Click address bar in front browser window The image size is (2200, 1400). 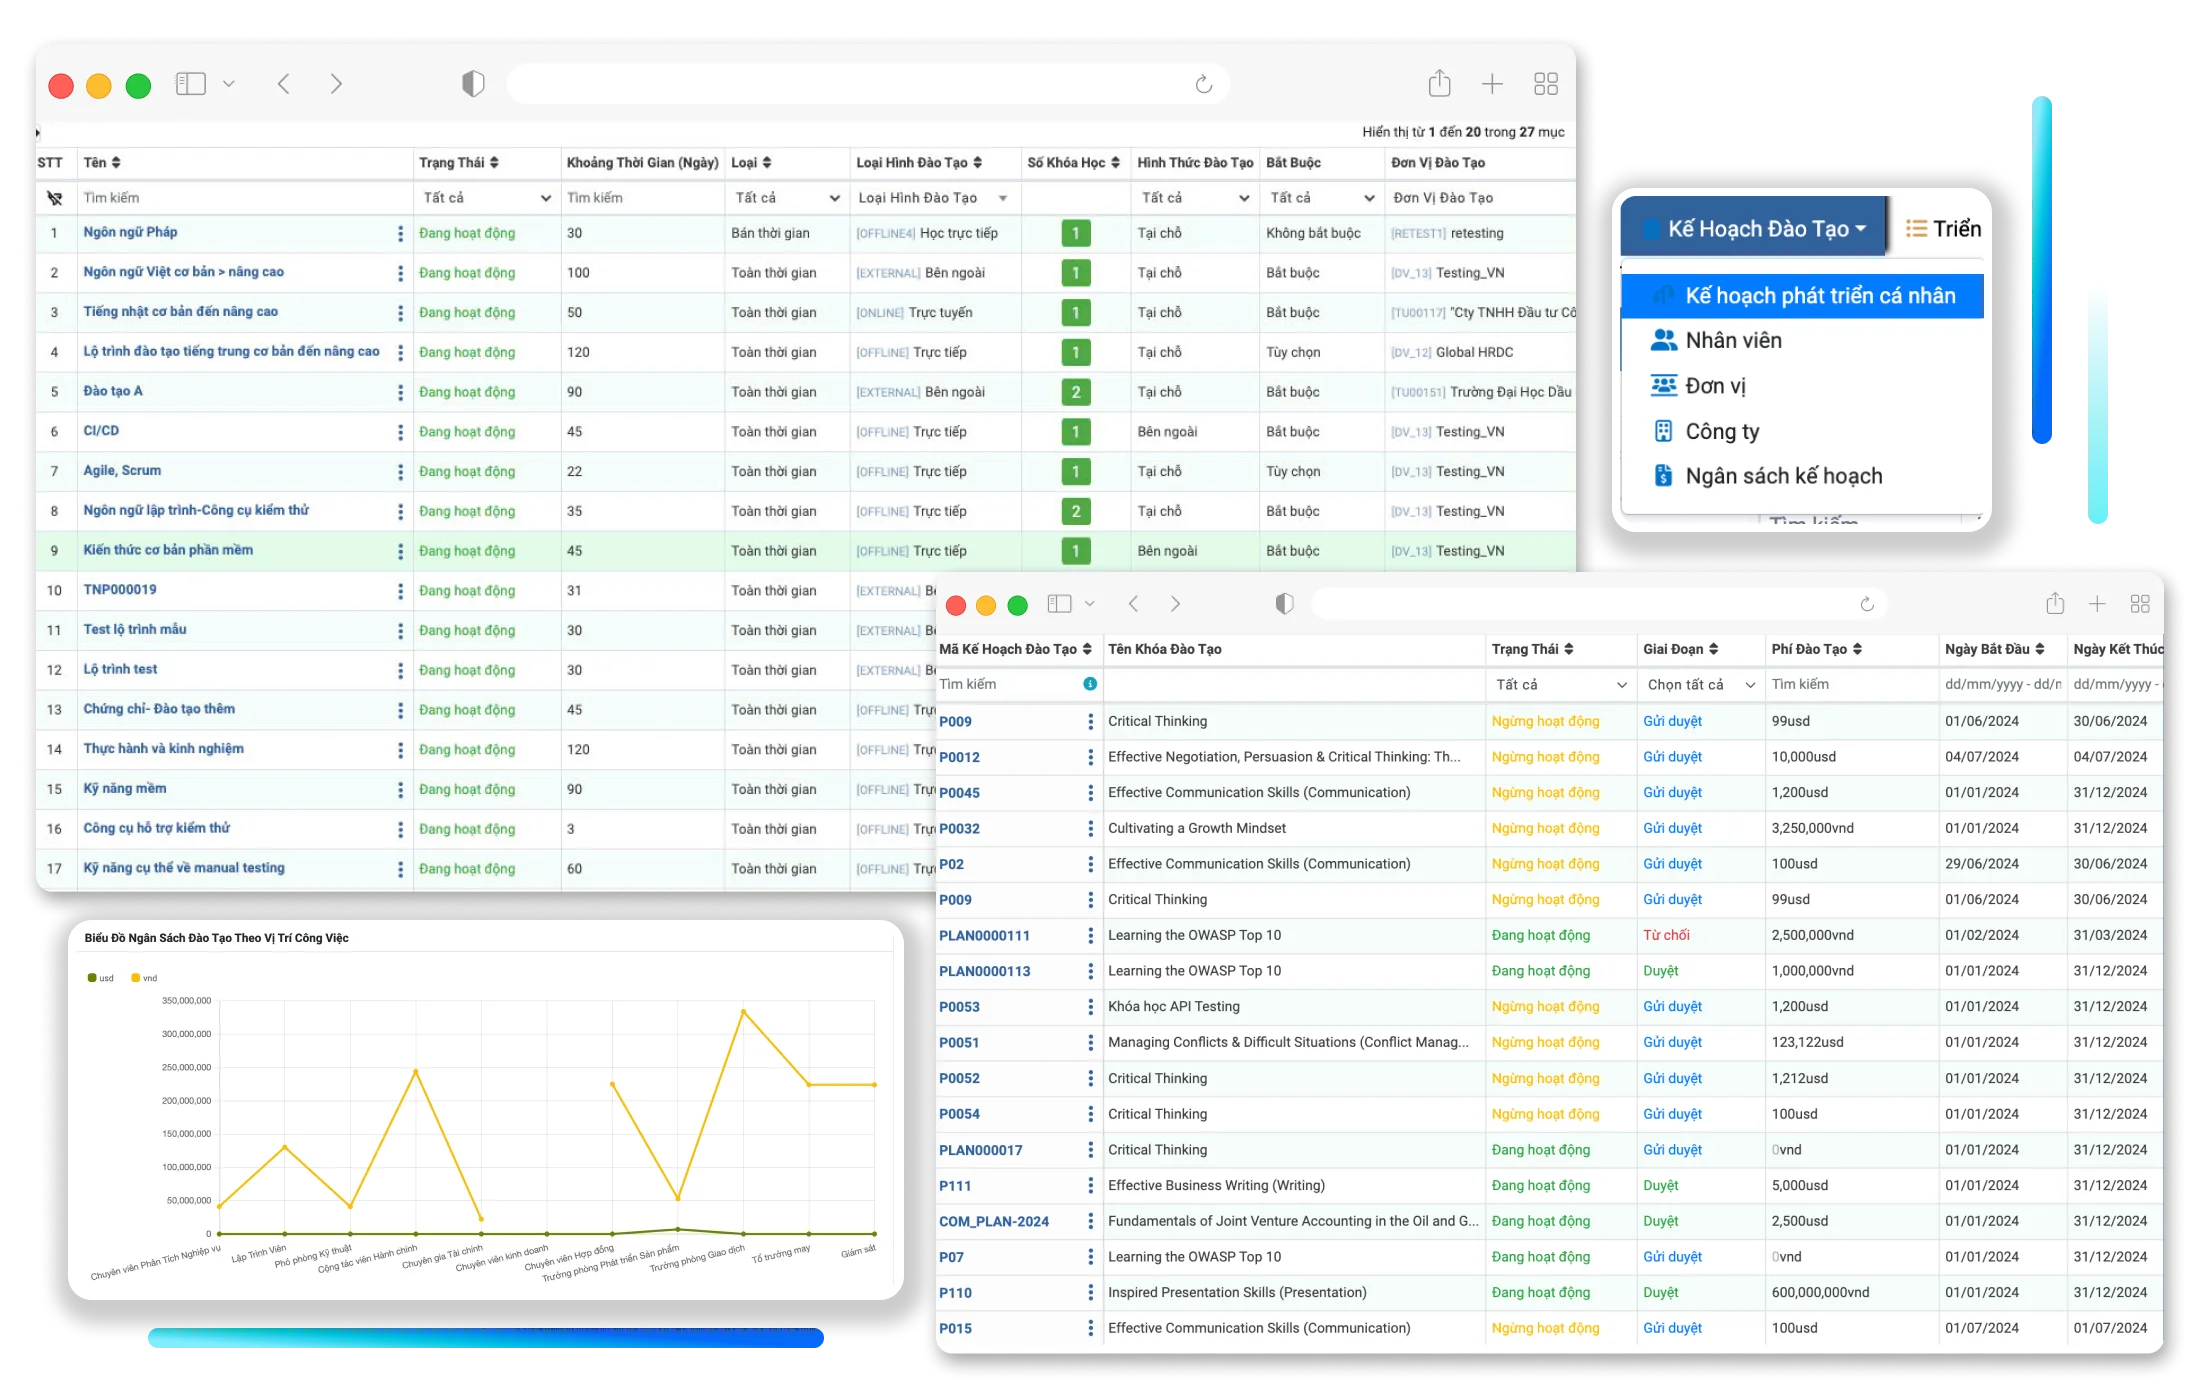1600,604
